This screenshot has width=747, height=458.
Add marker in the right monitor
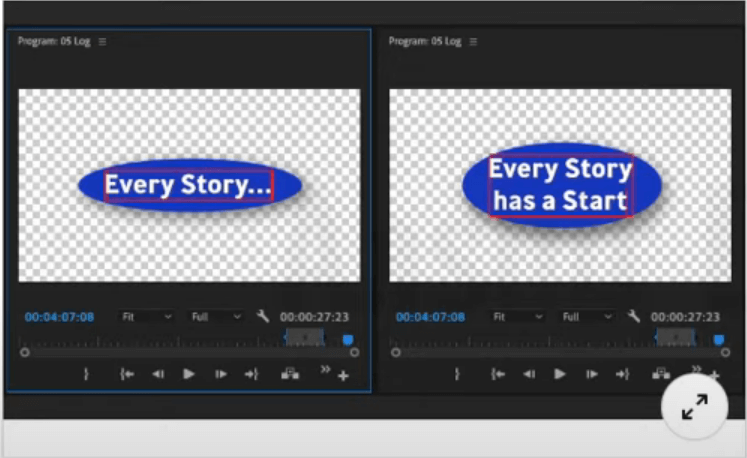tap(458, 374)
